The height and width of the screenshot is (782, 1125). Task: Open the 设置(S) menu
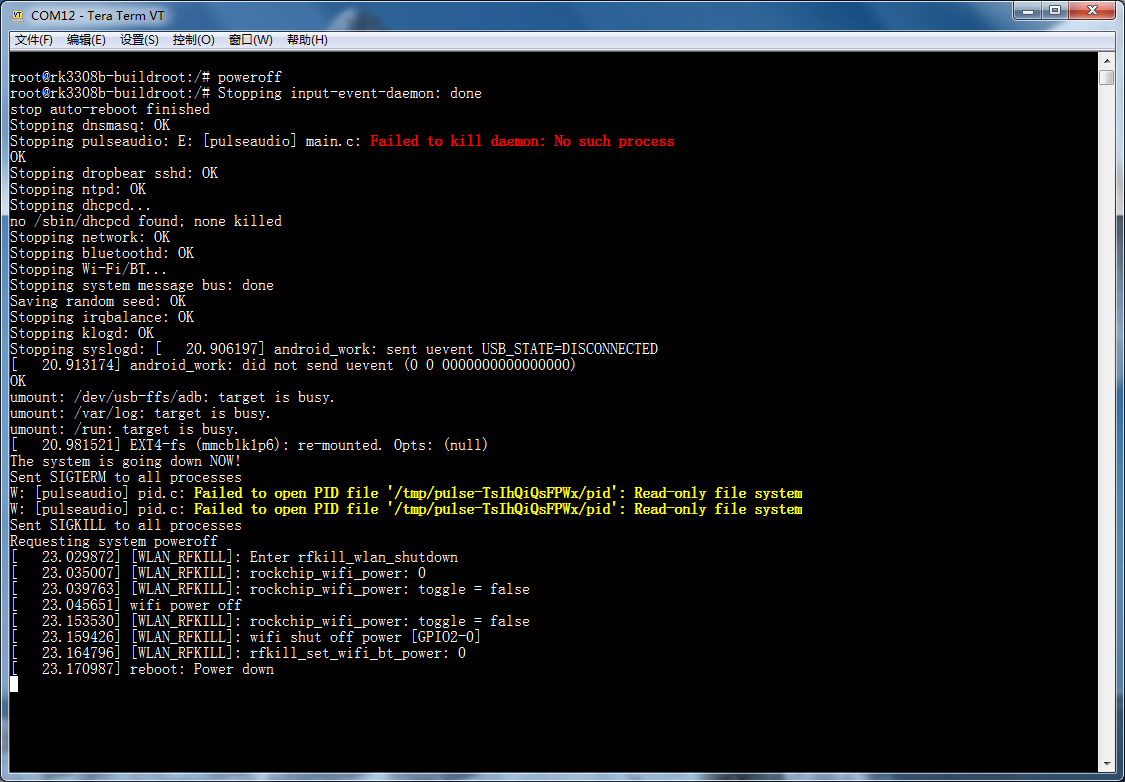139,40
